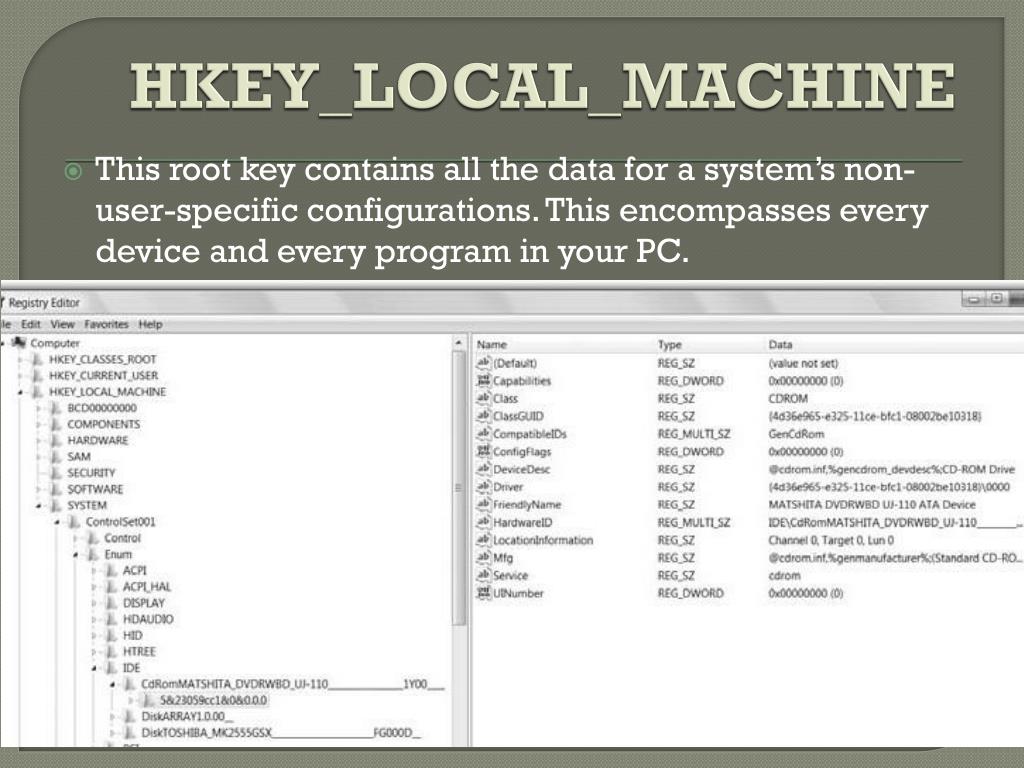Click the ClassGUID string value icon
Screen dimensions: 1024x768
point(483,415)
